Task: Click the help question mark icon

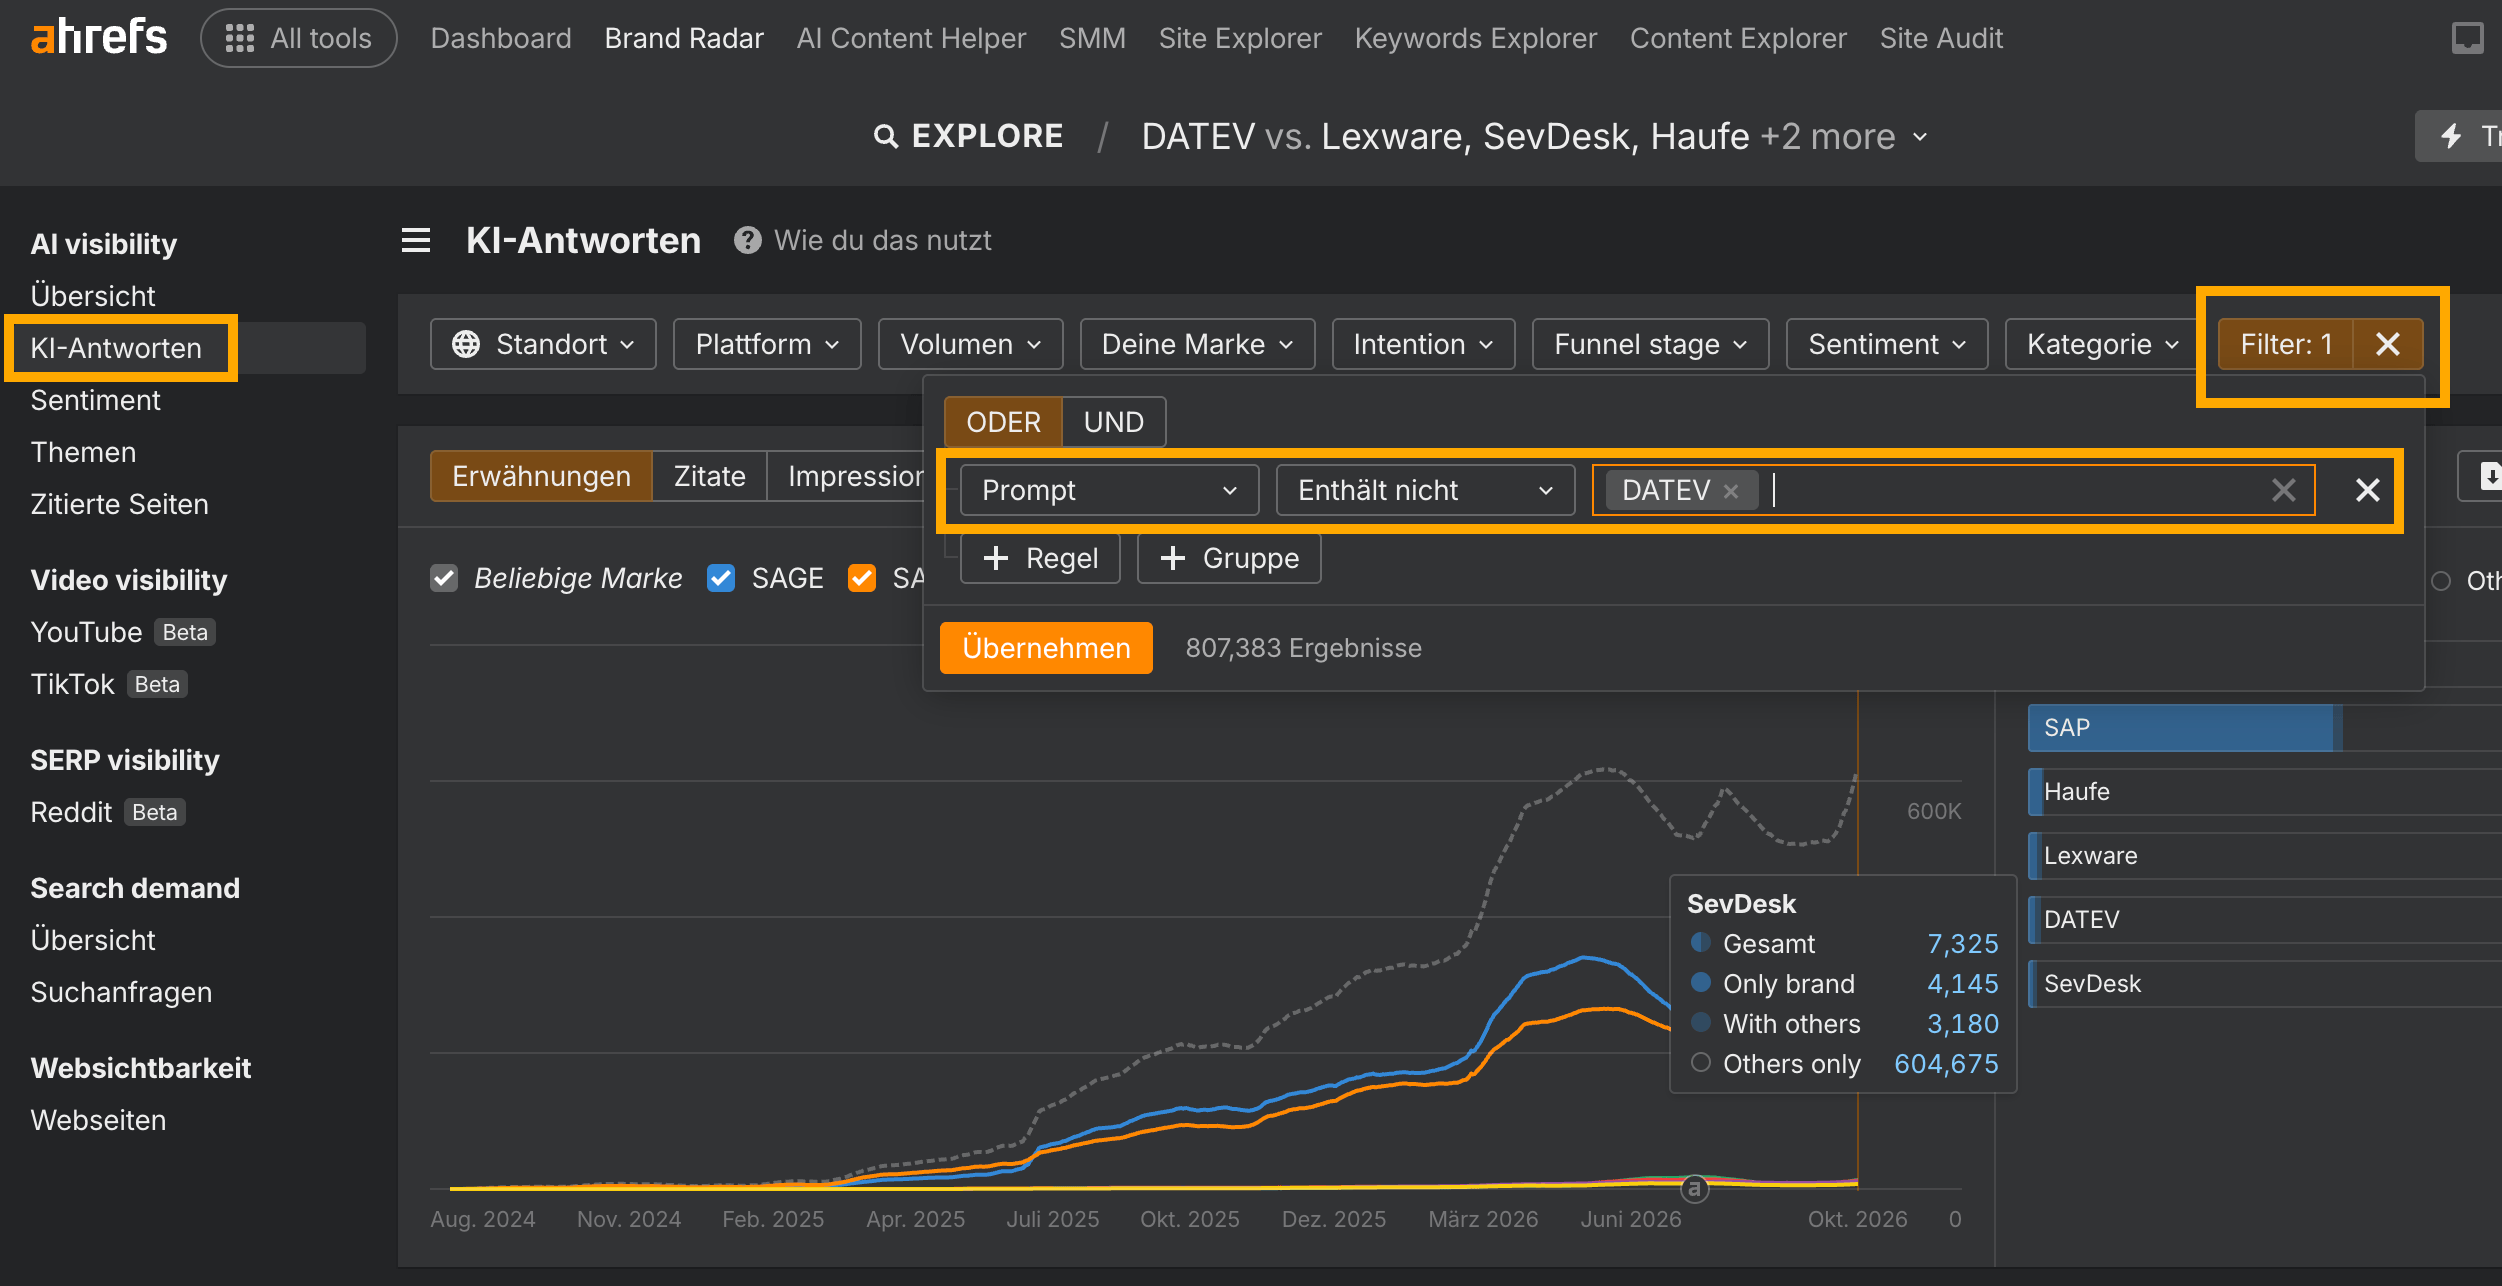Action: (x=747, y=240)
